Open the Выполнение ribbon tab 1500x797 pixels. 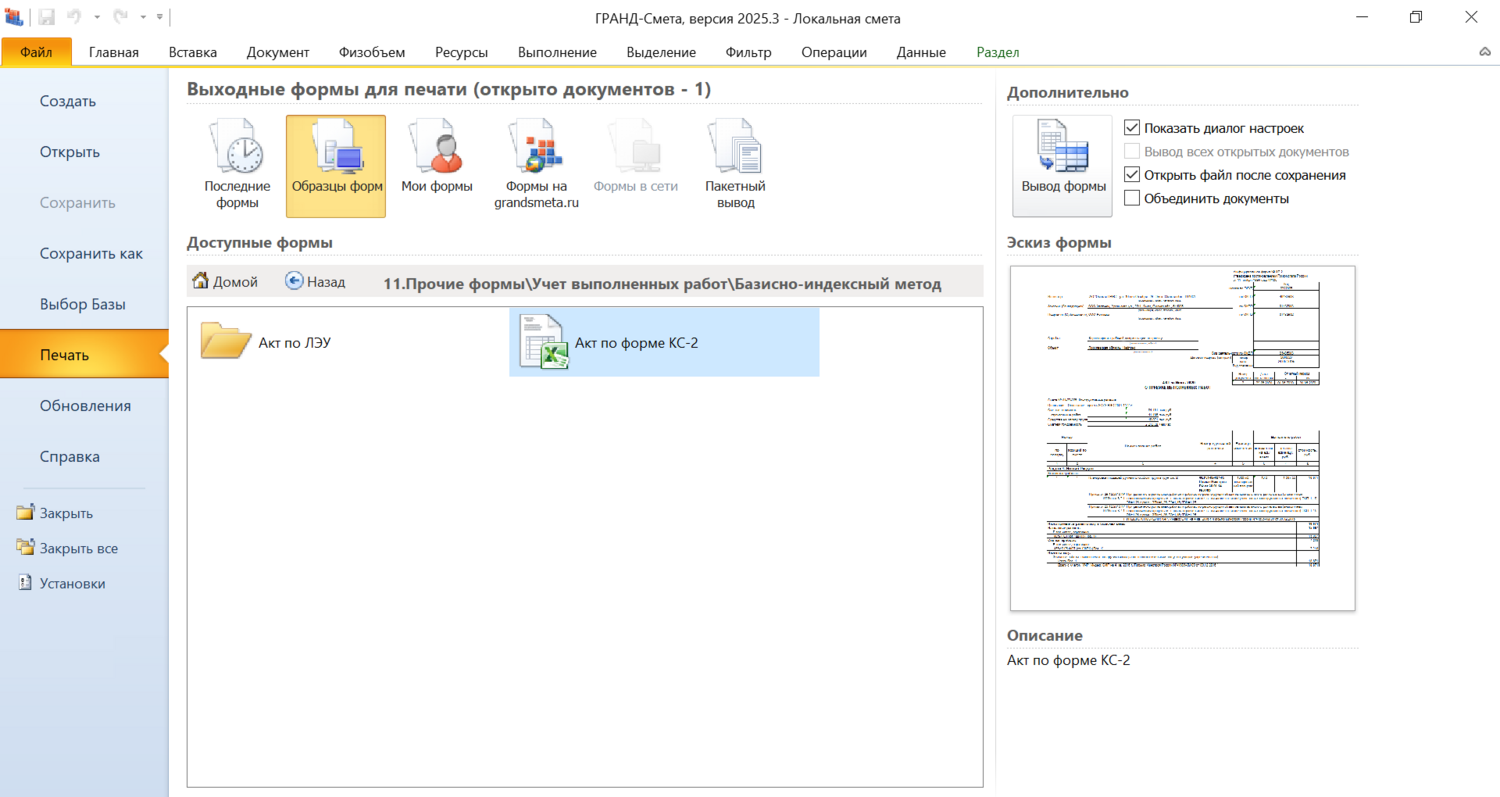(x=557, y=52)
